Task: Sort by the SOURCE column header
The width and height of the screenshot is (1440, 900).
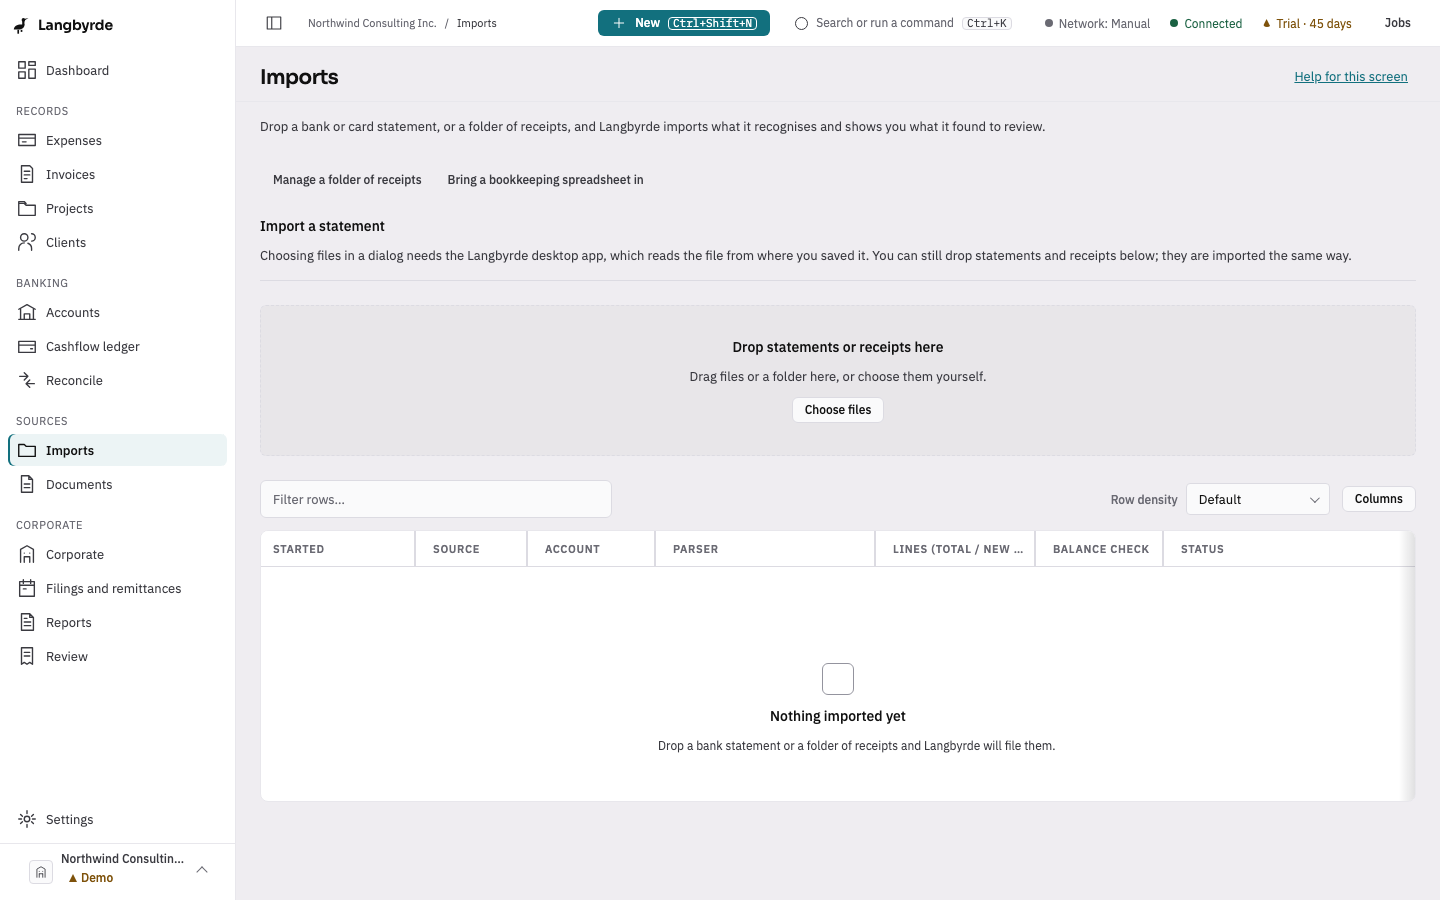Action: click(x=471, y=549)
